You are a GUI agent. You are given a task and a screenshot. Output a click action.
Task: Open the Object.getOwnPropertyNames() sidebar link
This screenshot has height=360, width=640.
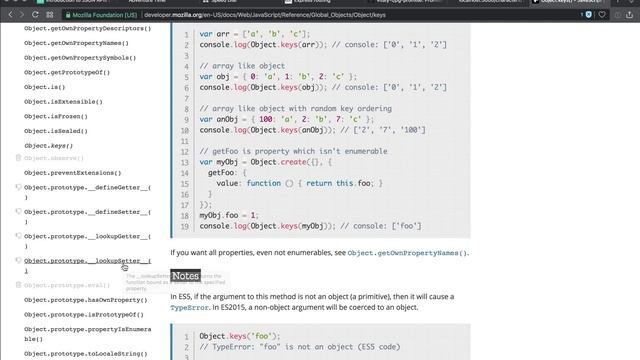(x=76, y=43)
